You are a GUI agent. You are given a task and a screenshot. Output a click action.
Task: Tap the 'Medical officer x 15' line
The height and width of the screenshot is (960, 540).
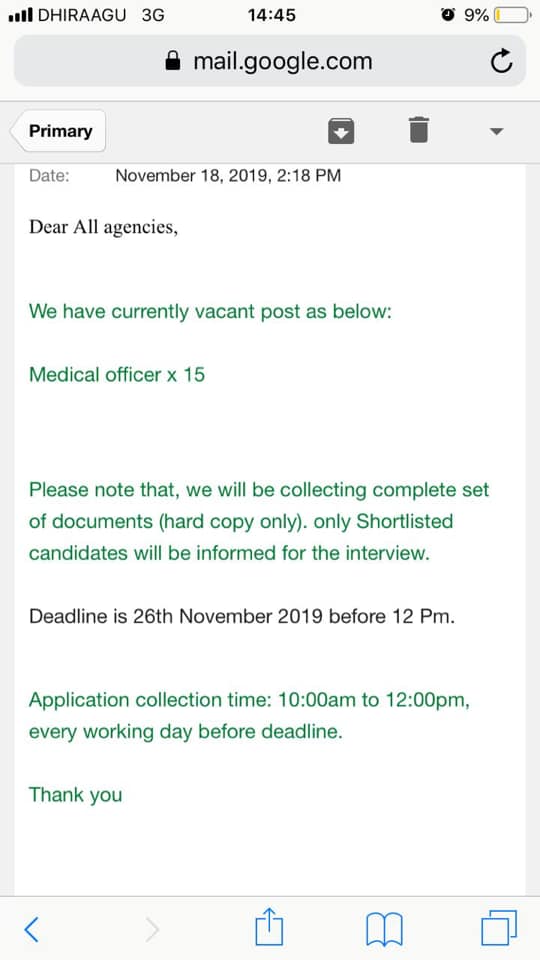point(117,374)
